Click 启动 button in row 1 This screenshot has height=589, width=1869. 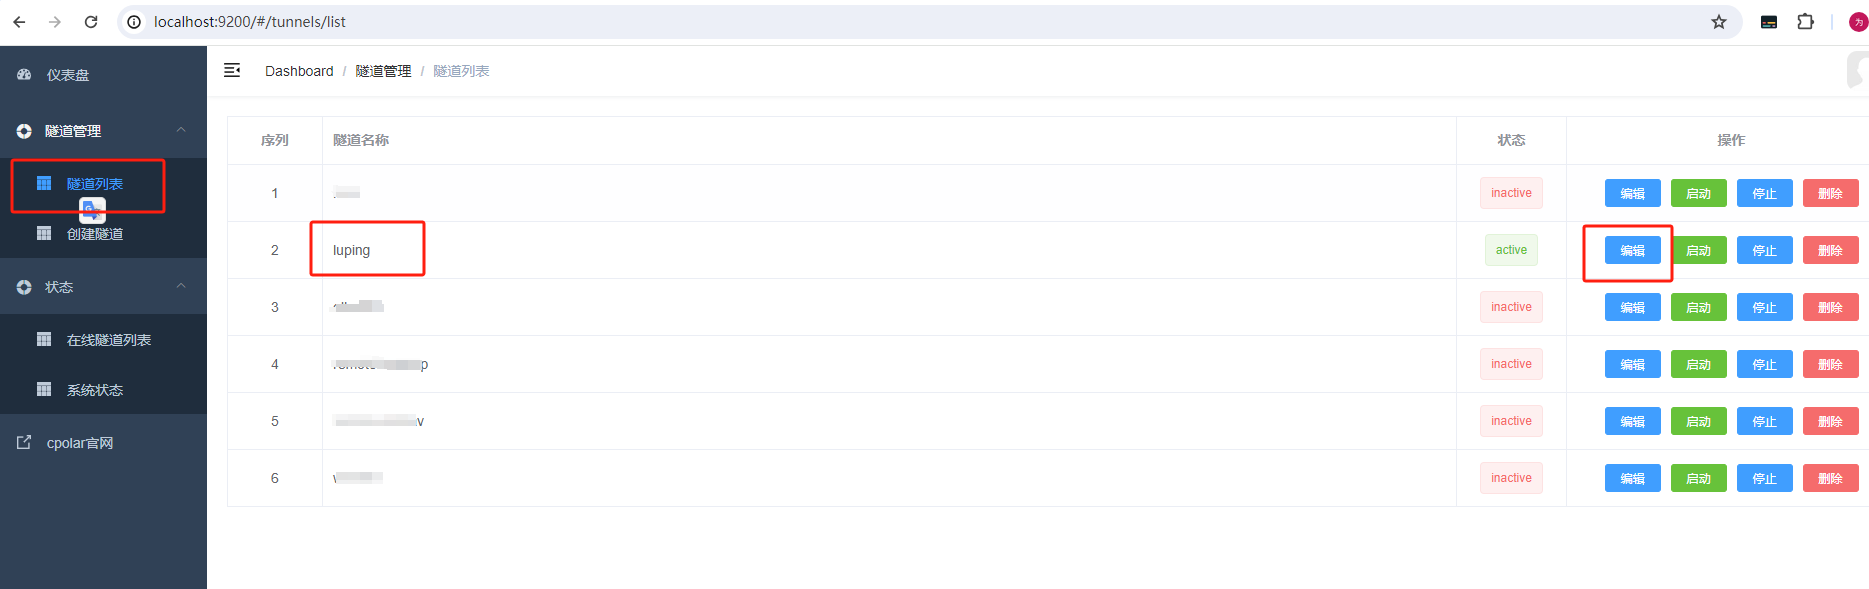pos(1698,193)
